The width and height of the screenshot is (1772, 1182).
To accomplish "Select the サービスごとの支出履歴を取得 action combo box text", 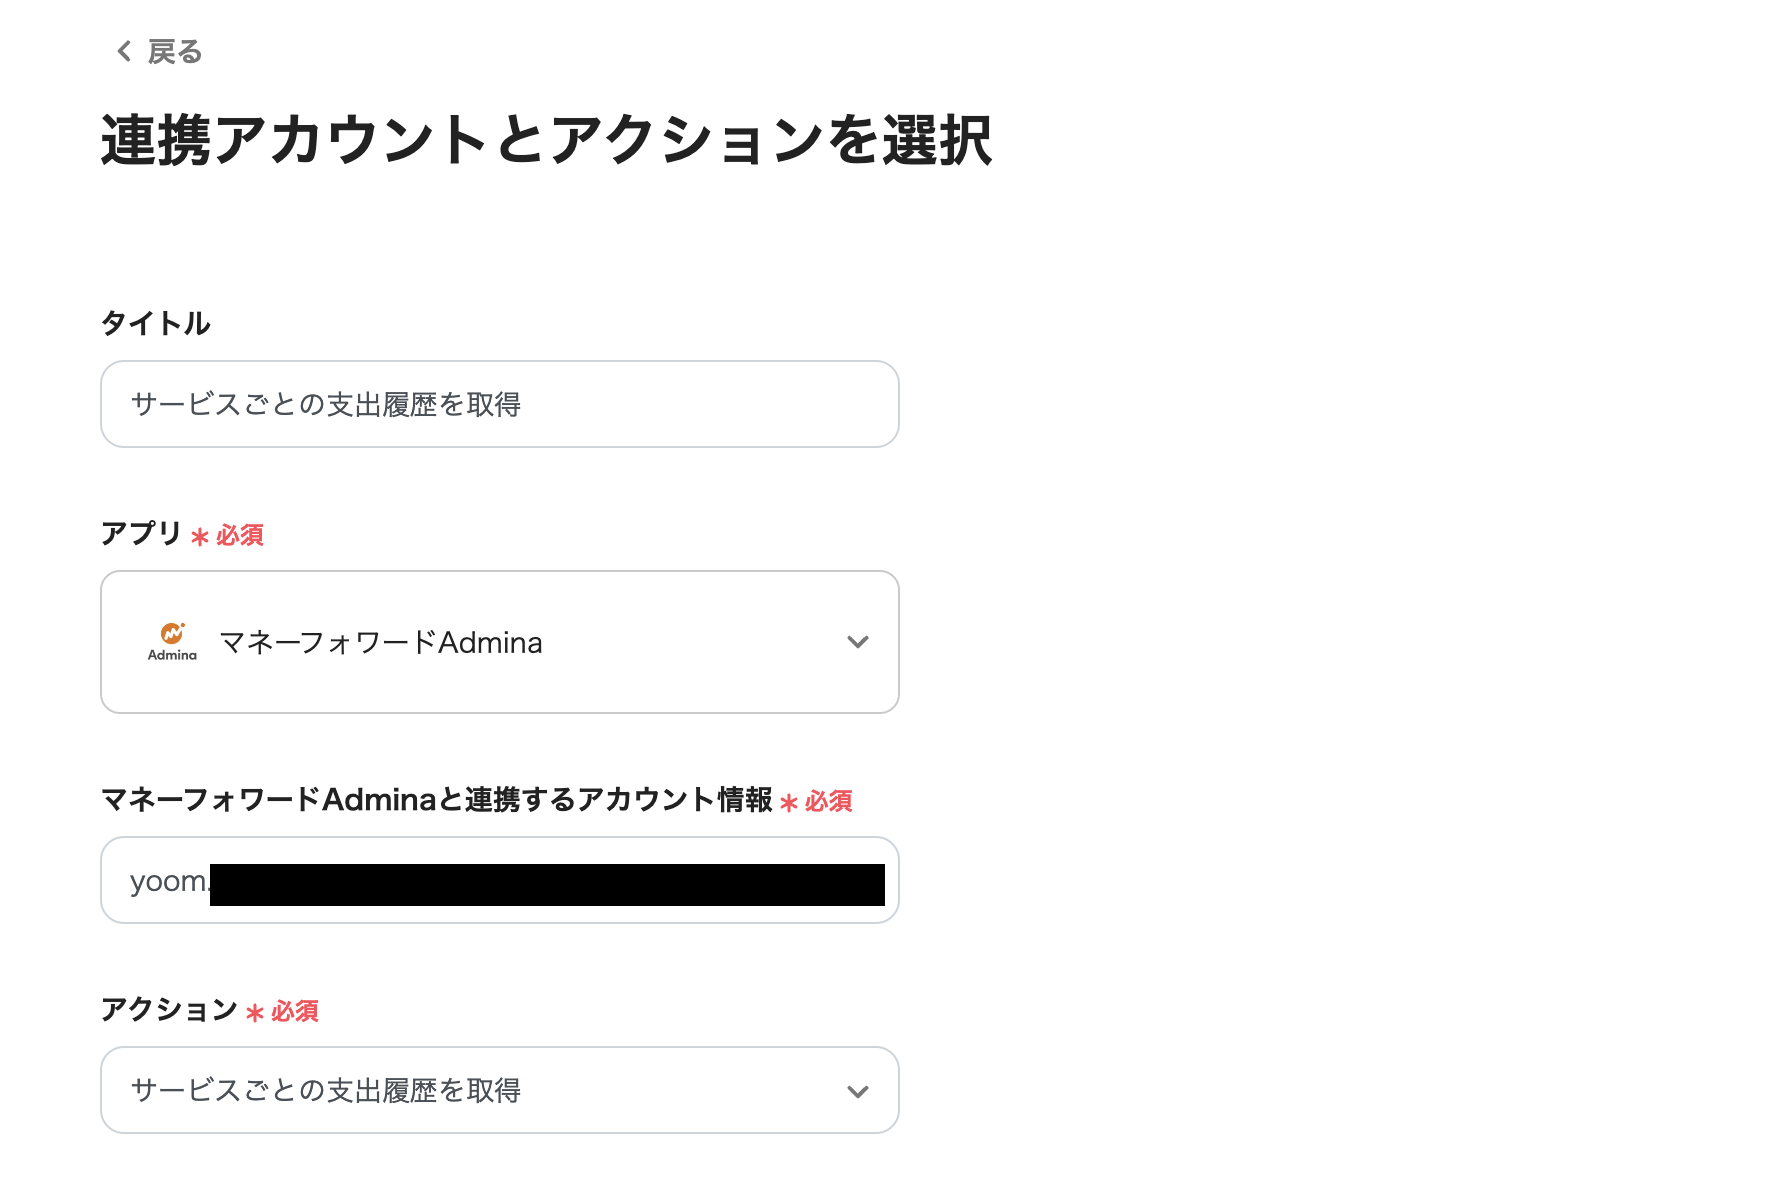I will point(326,1090).
